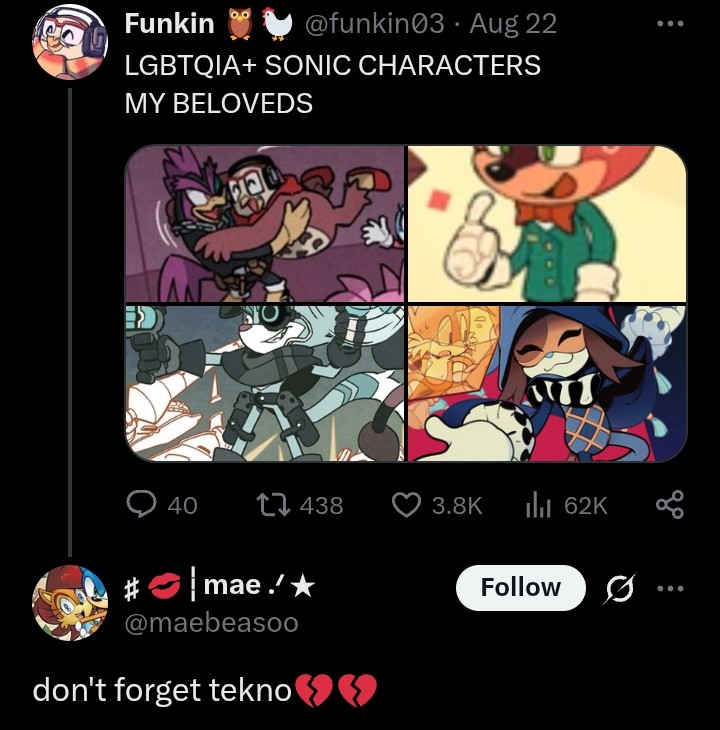Like the Funkin tweet with heart icon

pyautogui.click(x=406, y=505)
